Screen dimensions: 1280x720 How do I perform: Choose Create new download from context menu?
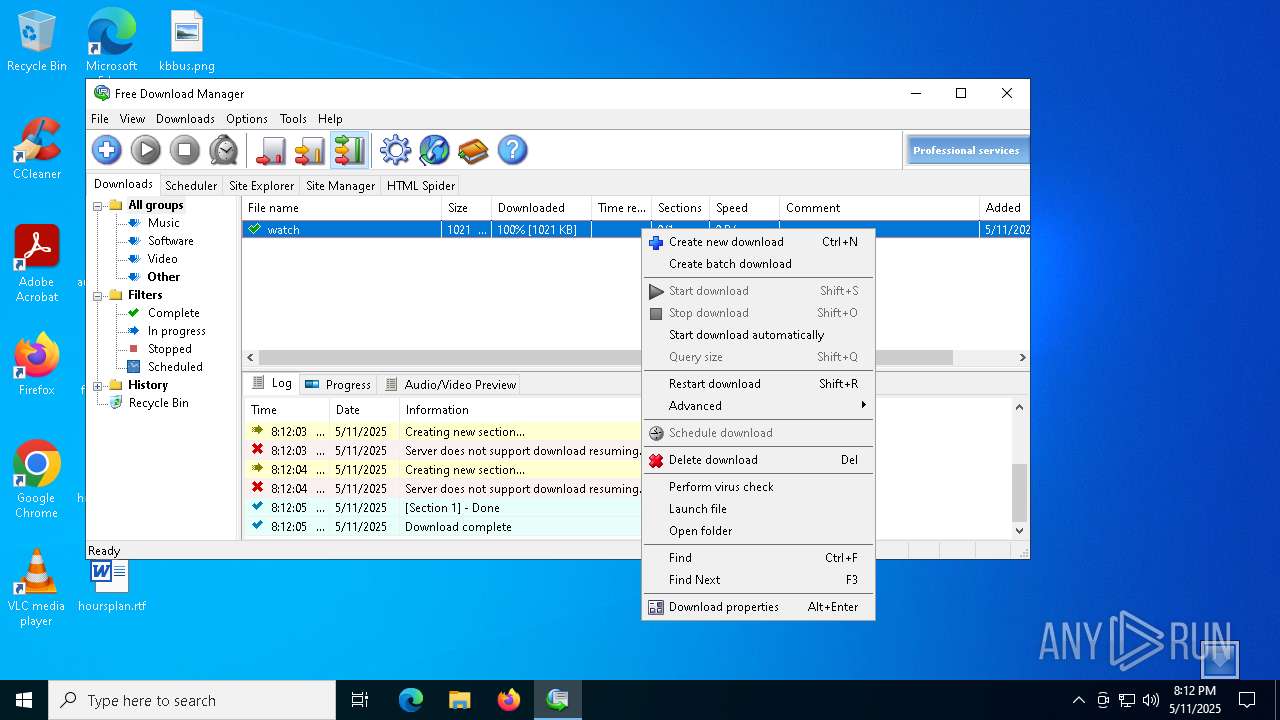point(758,242)
